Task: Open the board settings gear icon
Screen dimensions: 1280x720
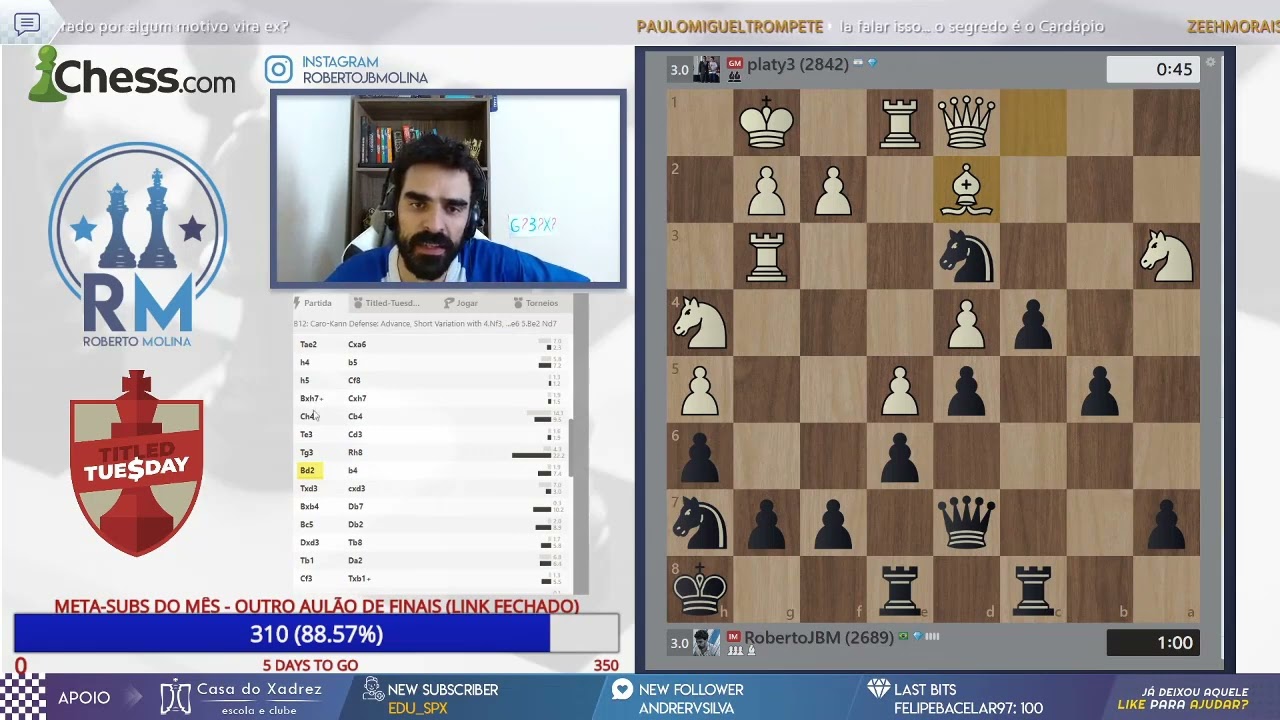Action: (x=1210, y=62)
